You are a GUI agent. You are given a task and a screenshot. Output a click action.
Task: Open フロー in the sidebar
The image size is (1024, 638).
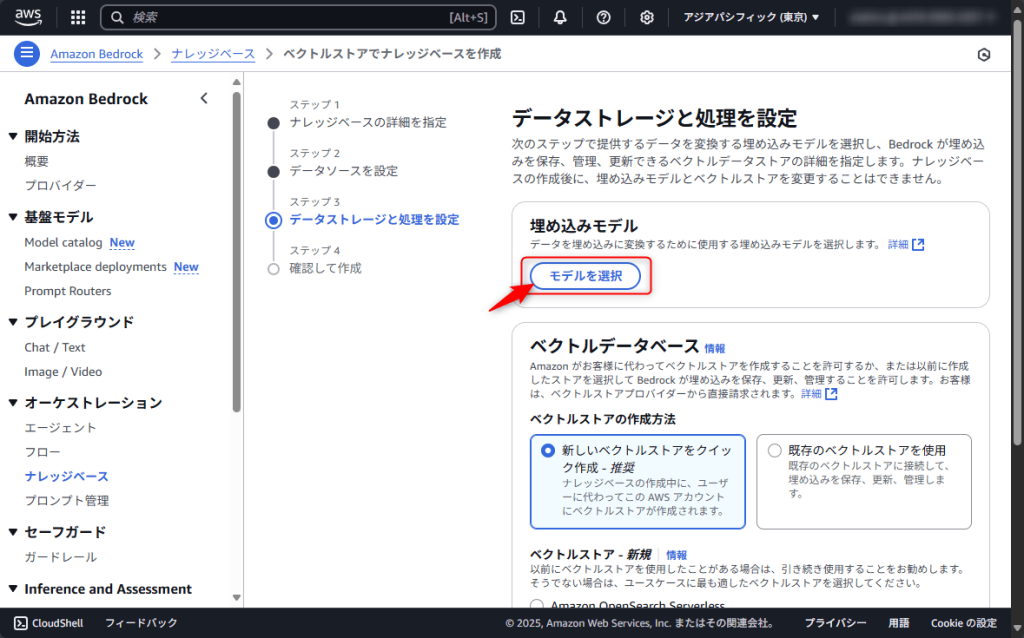click(42, 452)
